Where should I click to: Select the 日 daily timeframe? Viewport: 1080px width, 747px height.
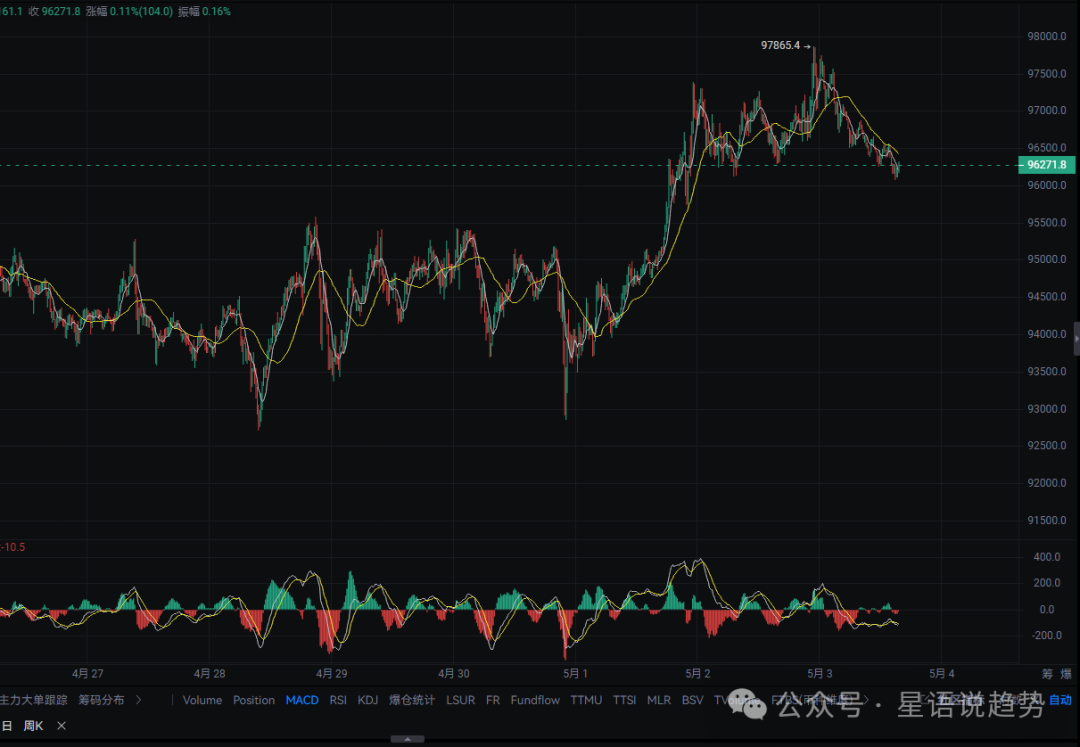(x=7, y=726)
